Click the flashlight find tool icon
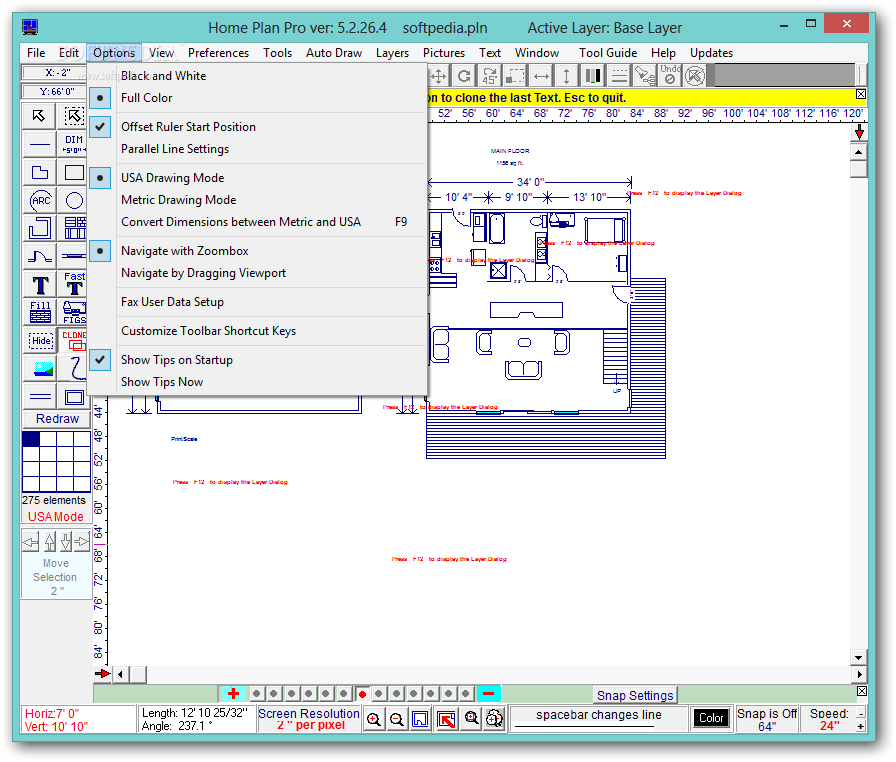896x762 pixels. coord(644,75)
